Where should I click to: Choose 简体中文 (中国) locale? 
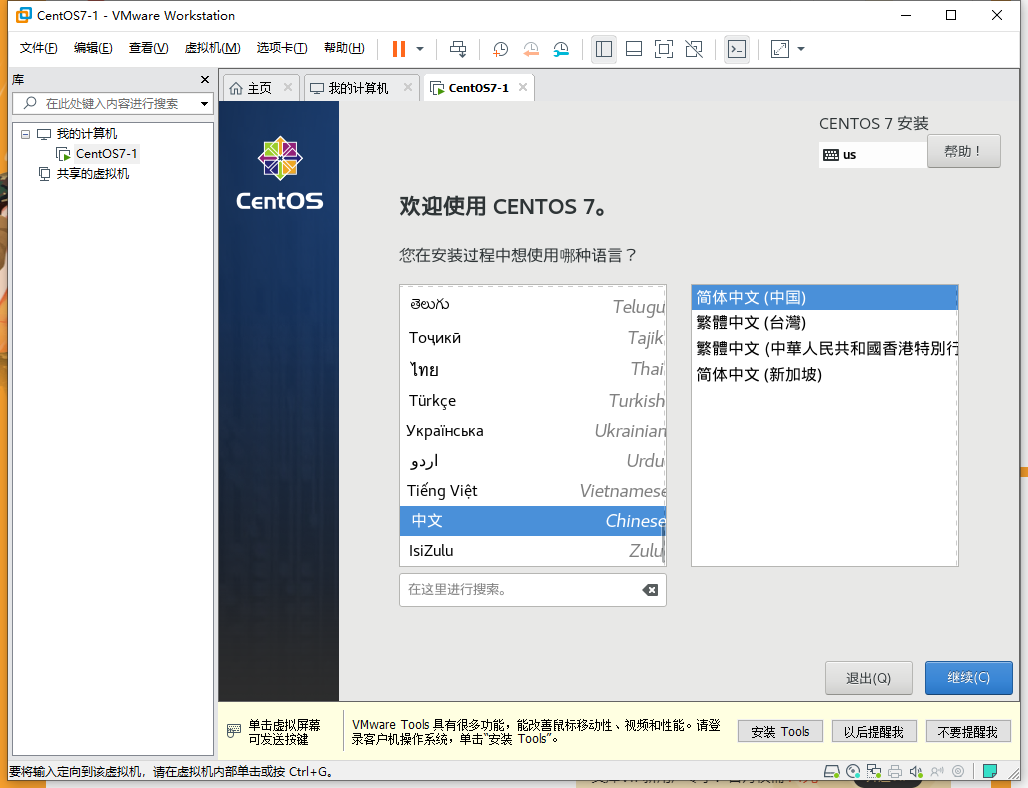825,298
